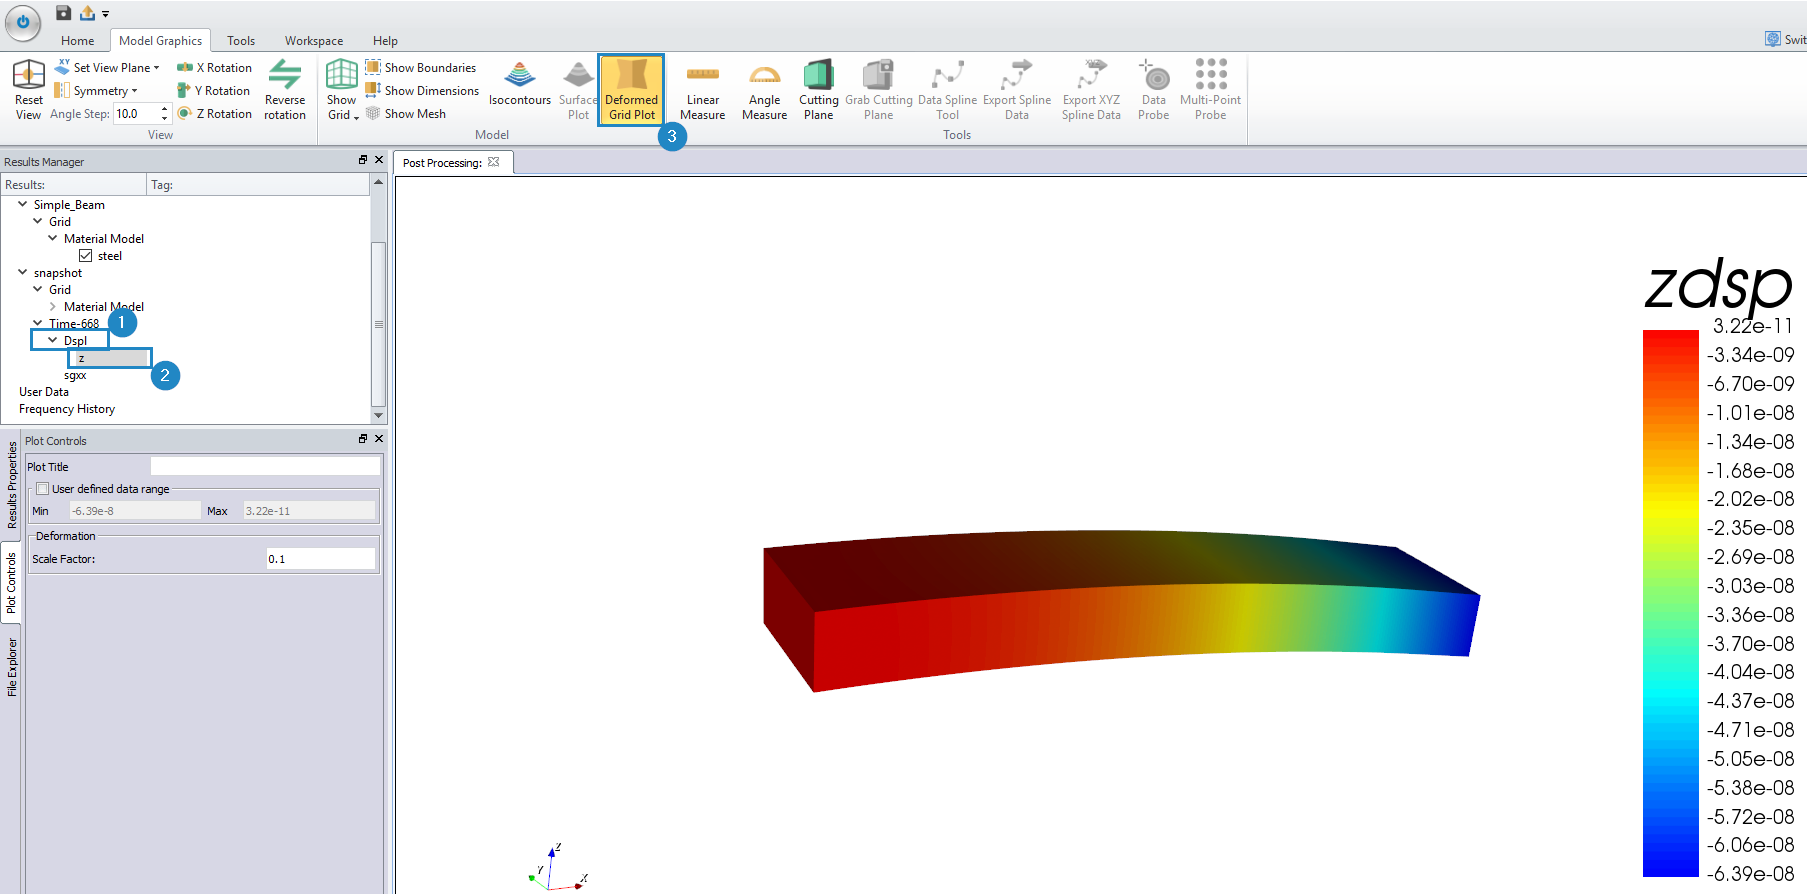Select the Linear Measure tool
This screenshot has height=894, width=1807.
tap(703, 90)
